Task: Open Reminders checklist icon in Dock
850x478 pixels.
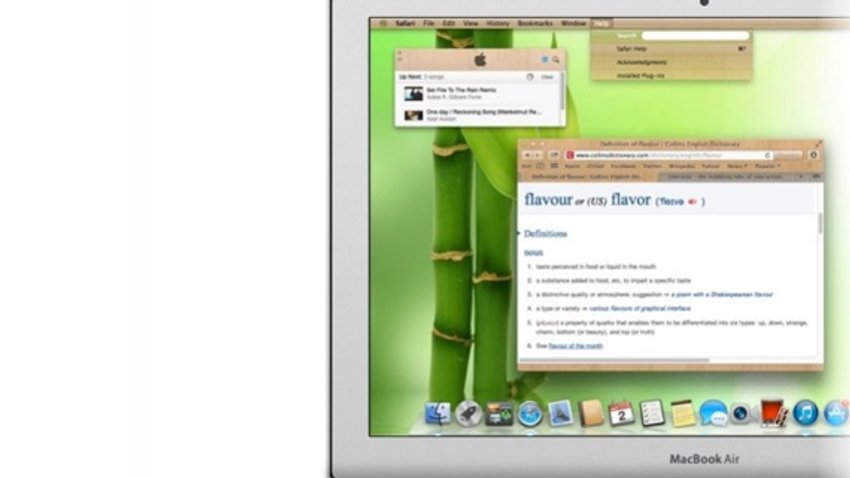Action: point(652,414)
